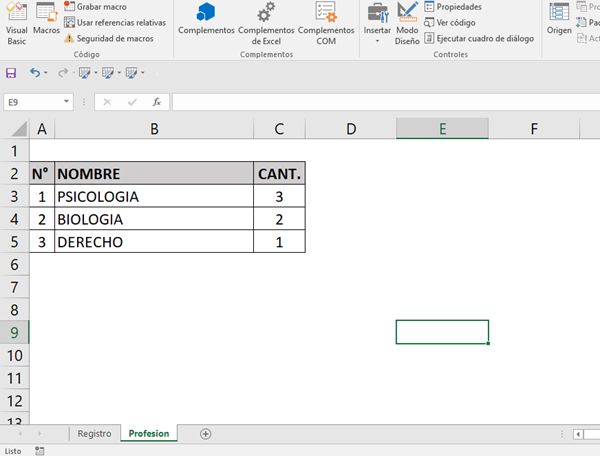
Task: Click second quick-access form icon
Action: (x=108, y=73)
